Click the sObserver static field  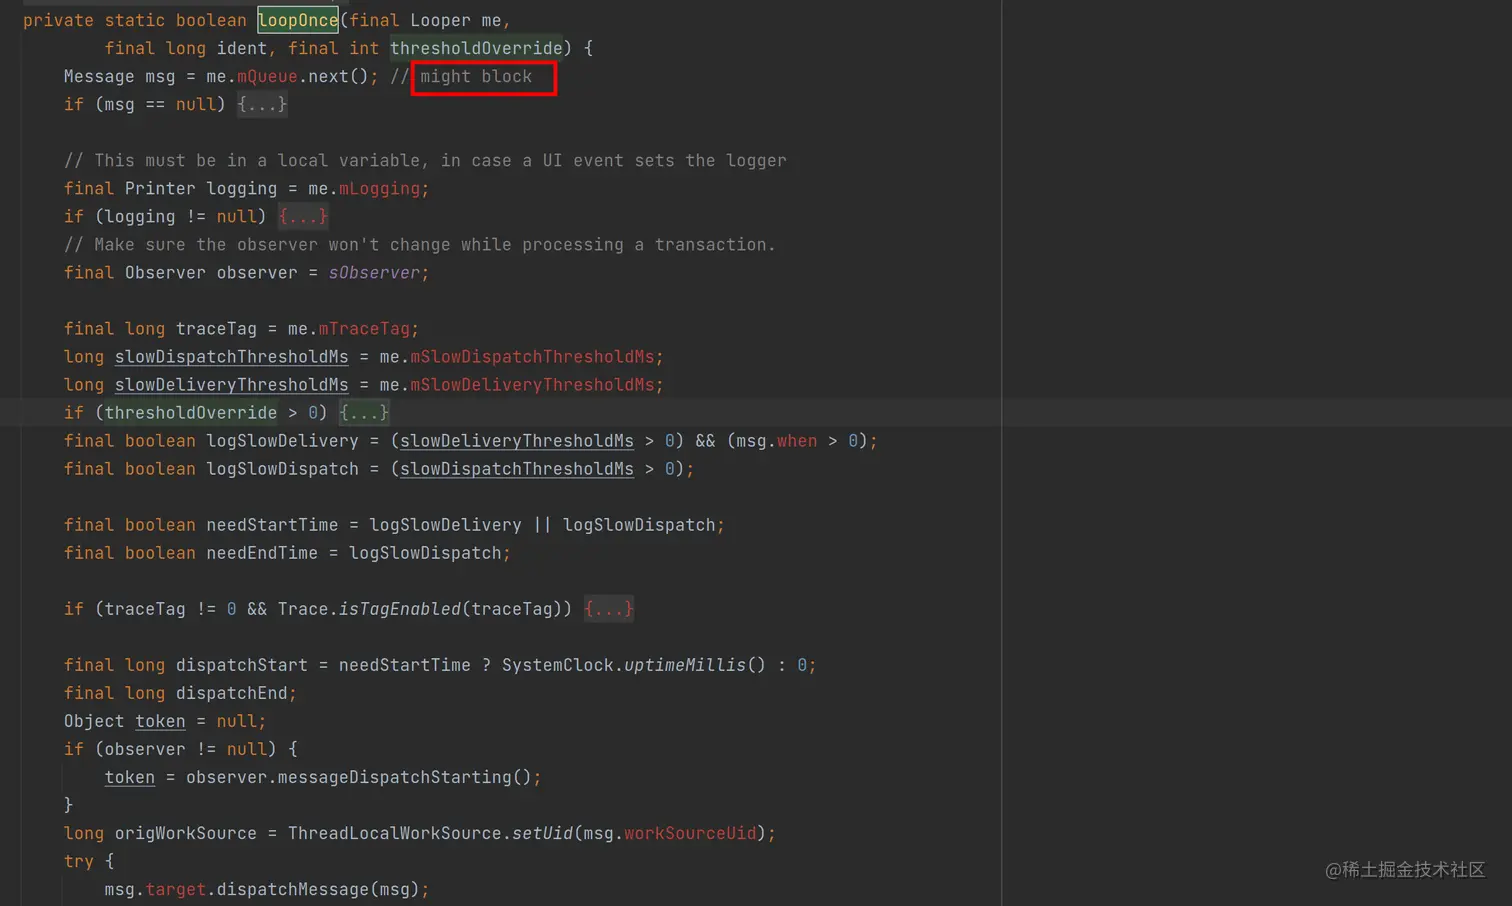(x=374, y=272)
